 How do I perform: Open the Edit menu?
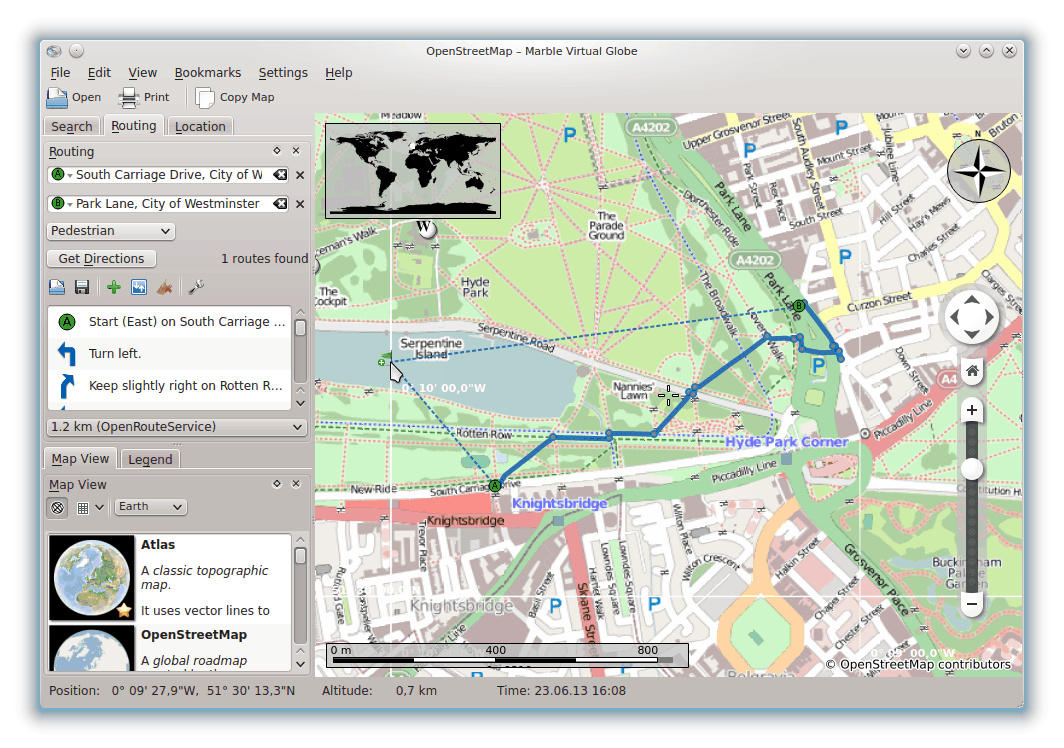99,73
